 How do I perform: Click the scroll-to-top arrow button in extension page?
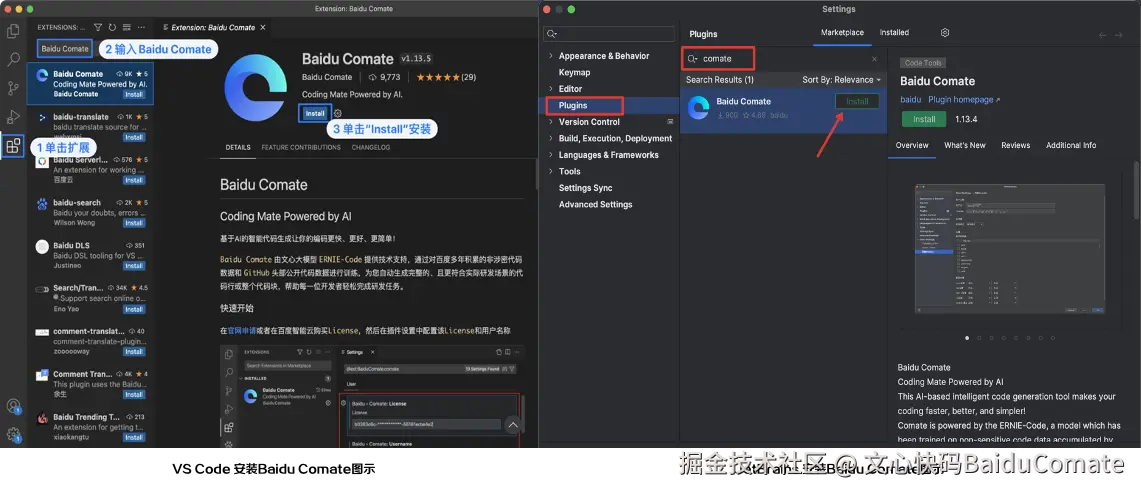pyautogui.click(x=514, y=425)
